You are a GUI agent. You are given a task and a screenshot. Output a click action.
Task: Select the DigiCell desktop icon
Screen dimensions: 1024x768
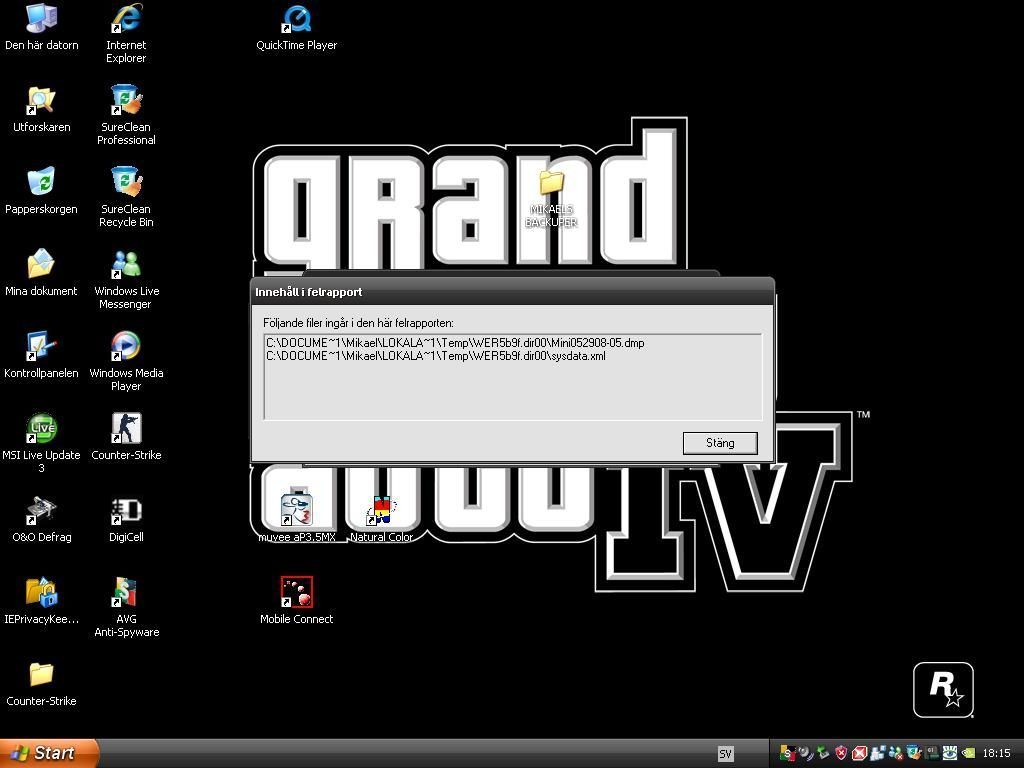point(126,519)
